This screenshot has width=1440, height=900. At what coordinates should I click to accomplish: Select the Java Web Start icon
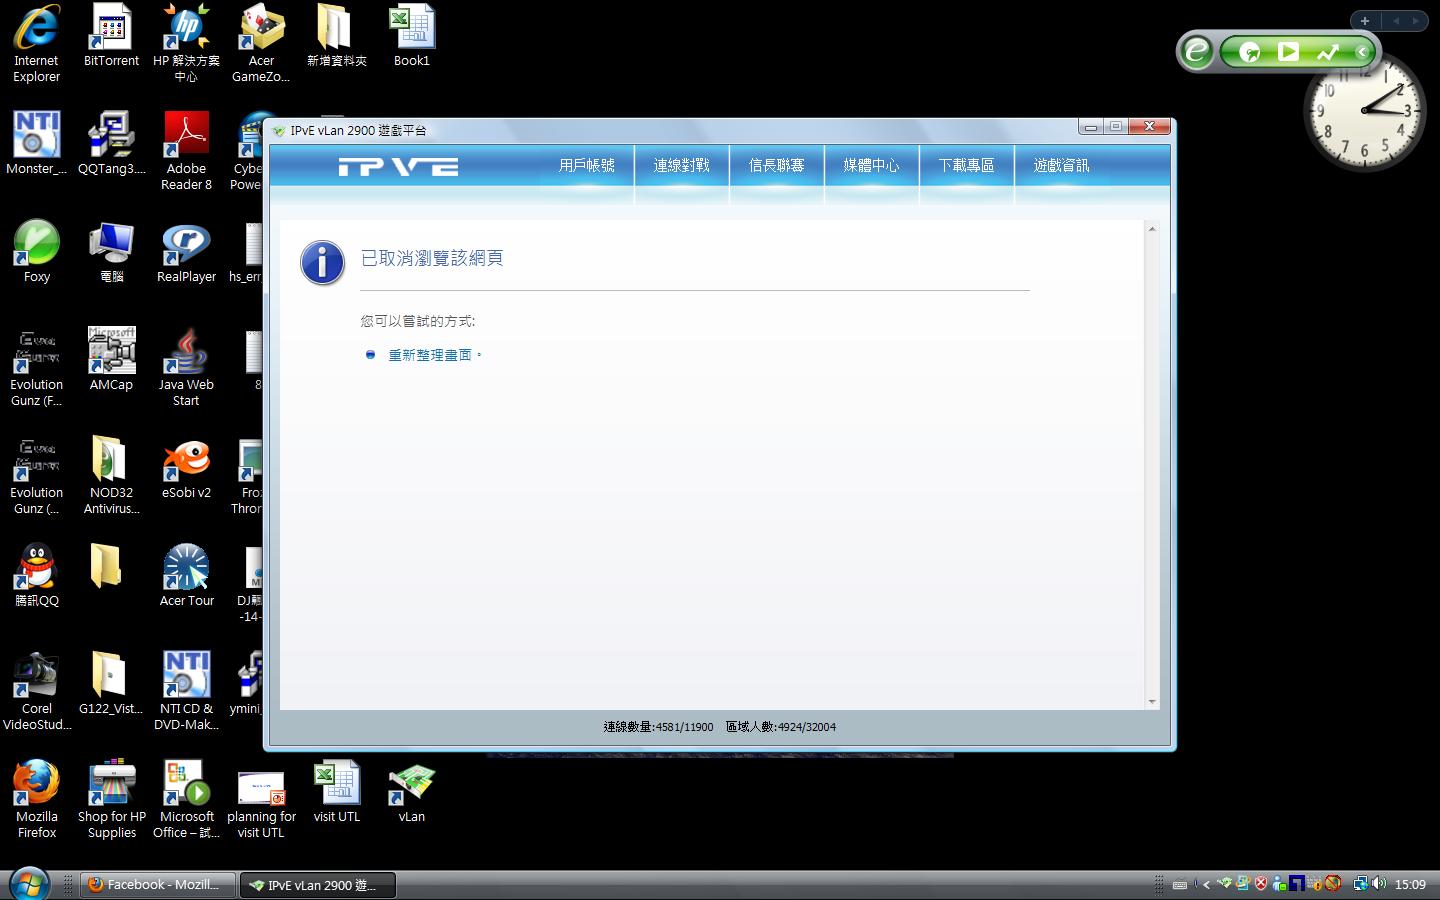pyautogui.click(x=186, y=368)
